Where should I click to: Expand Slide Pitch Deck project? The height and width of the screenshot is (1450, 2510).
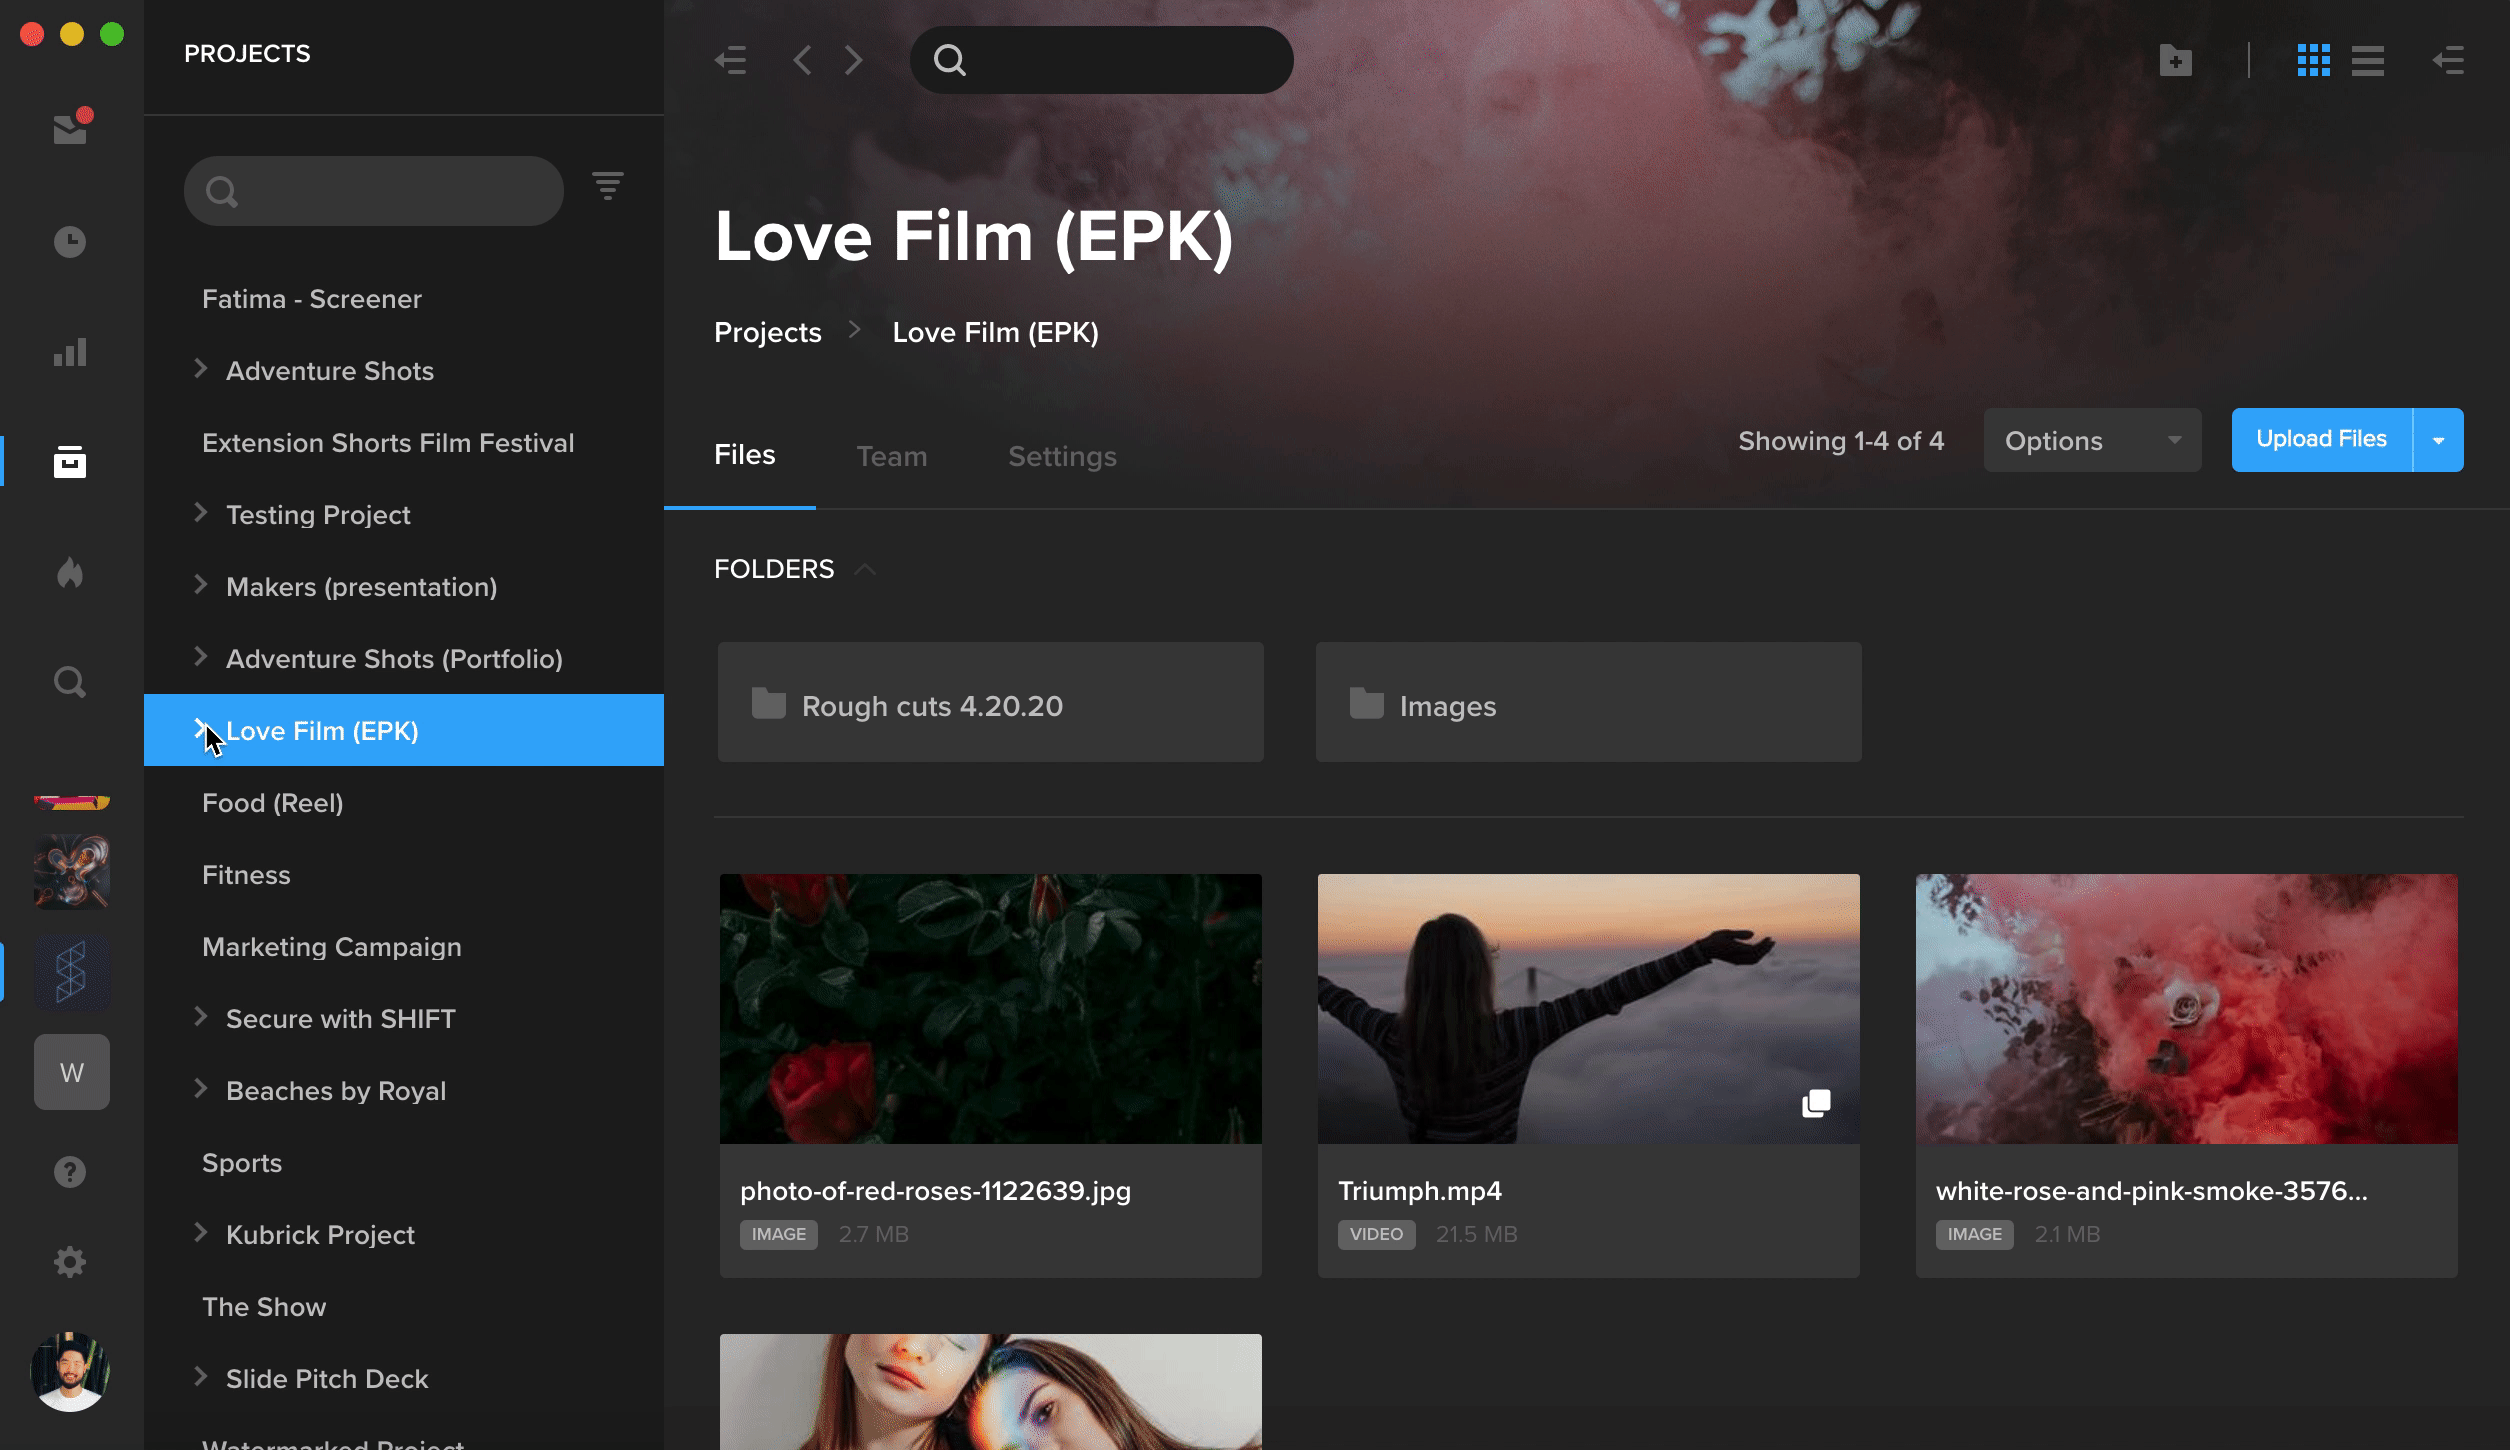pyautogui.click(x=200, y=1377)
